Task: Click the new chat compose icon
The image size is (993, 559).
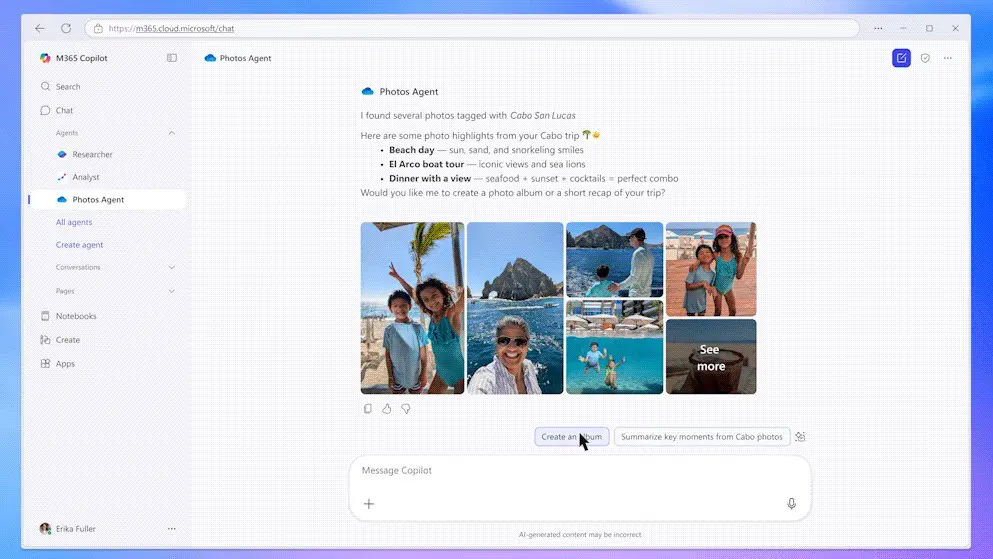Action: point(901,58)
